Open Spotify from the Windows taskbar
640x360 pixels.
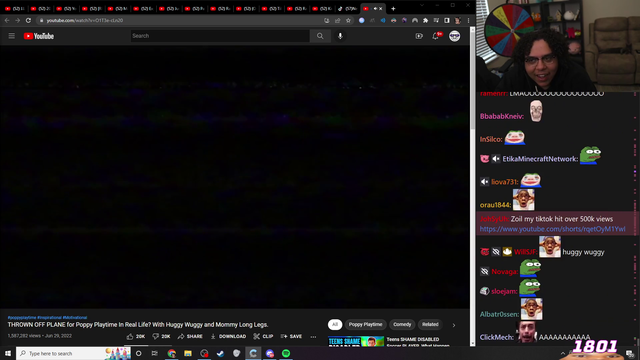(x=286, y=353)
